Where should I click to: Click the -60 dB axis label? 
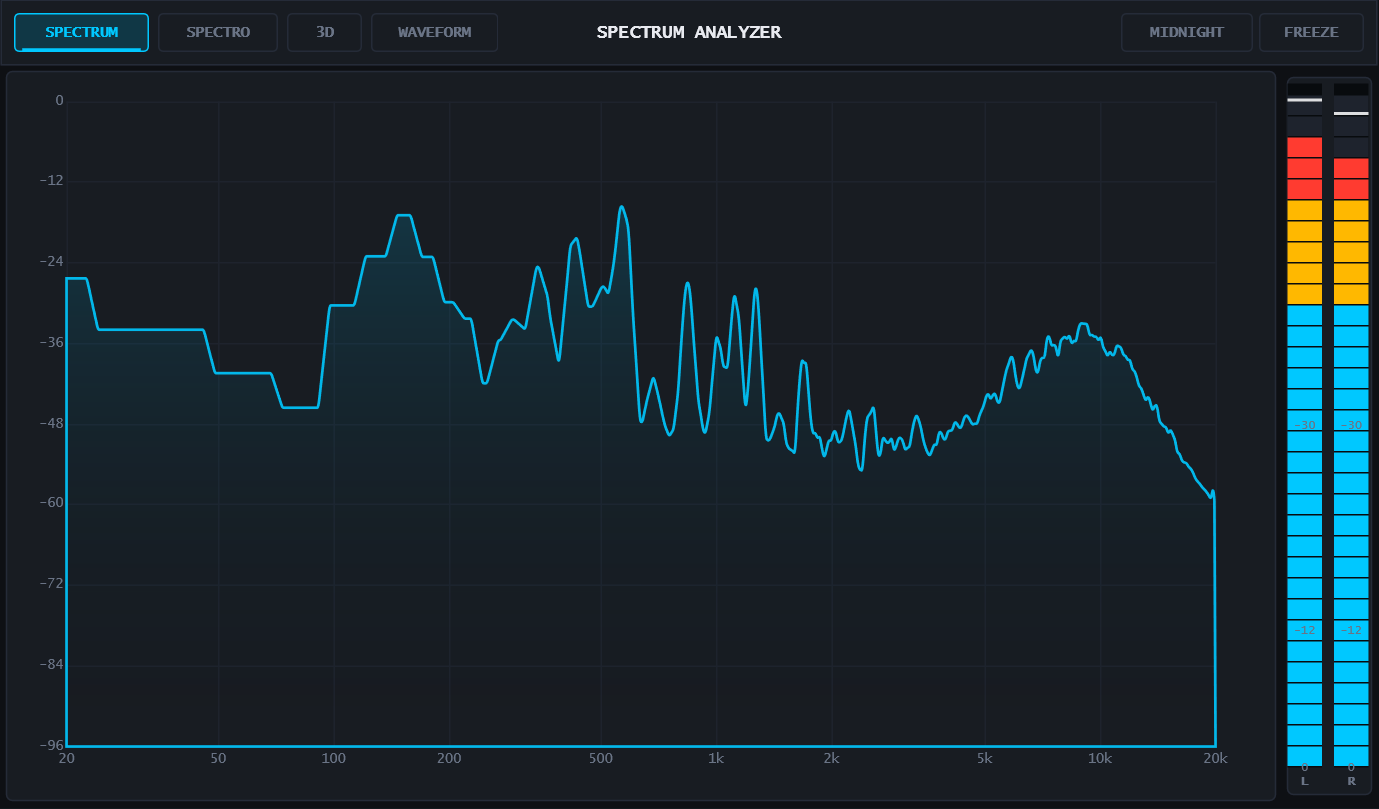point(50,504)
